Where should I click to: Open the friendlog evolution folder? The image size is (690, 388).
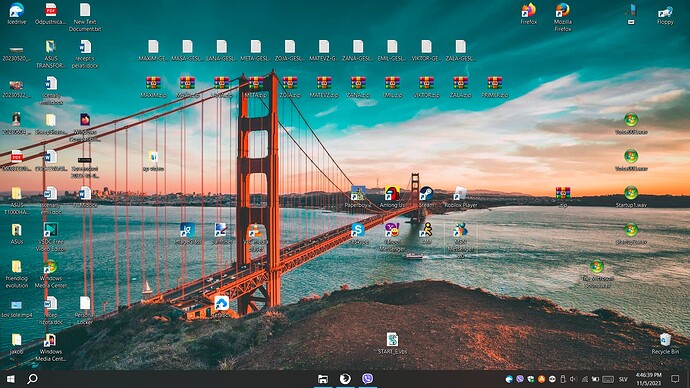tap(17, 274)
